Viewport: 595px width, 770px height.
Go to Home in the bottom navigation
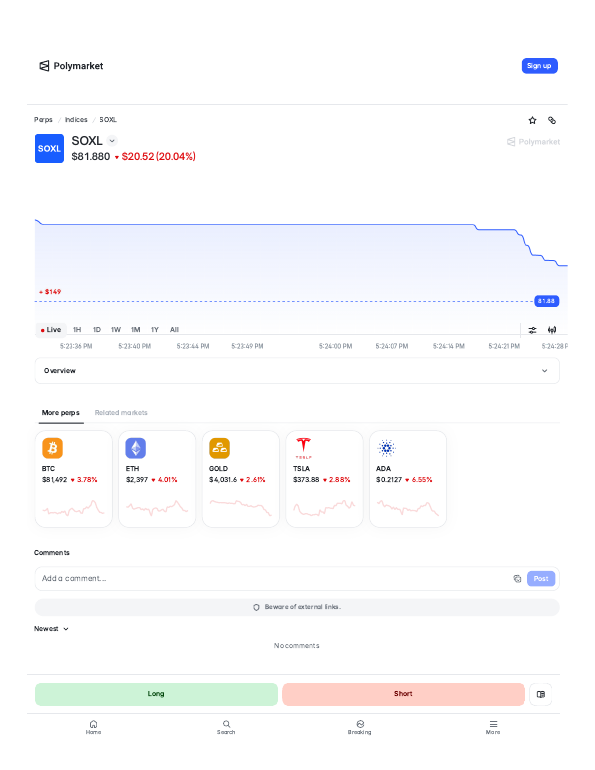(x=93, y=727)
